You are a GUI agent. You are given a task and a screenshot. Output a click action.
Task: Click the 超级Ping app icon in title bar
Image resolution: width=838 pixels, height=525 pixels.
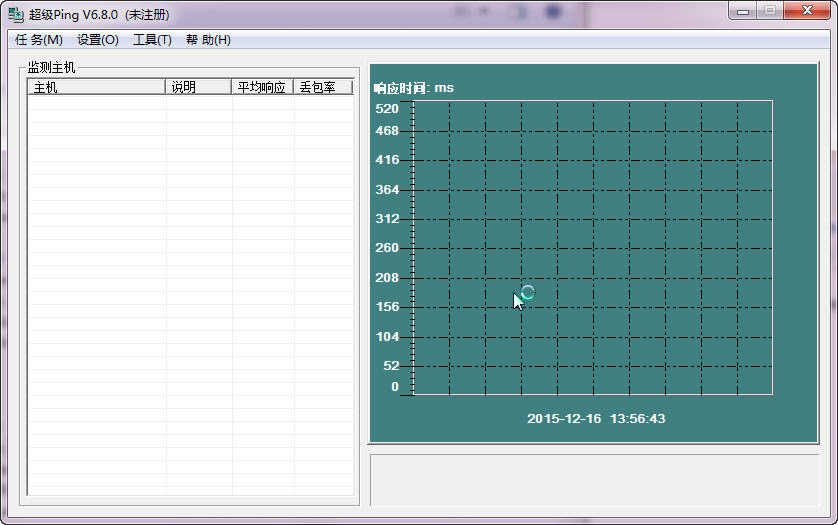(x=16, y=14)
